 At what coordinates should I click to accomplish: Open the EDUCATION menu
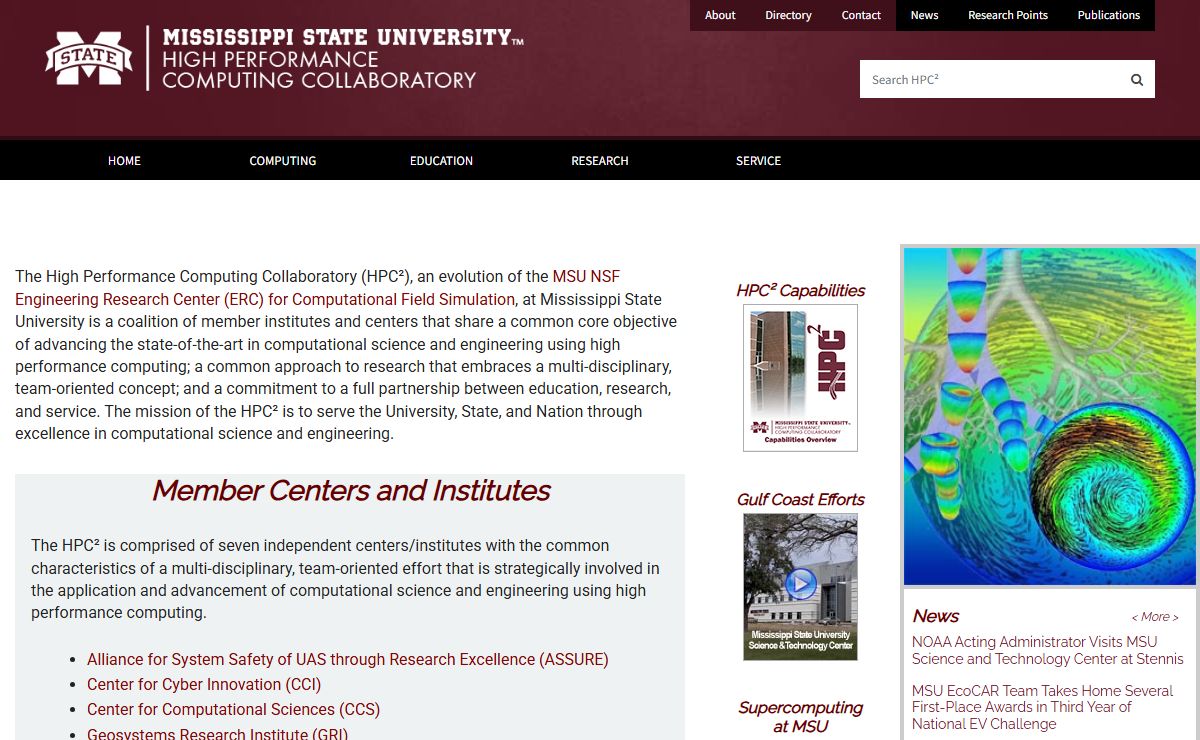[441, 161]
